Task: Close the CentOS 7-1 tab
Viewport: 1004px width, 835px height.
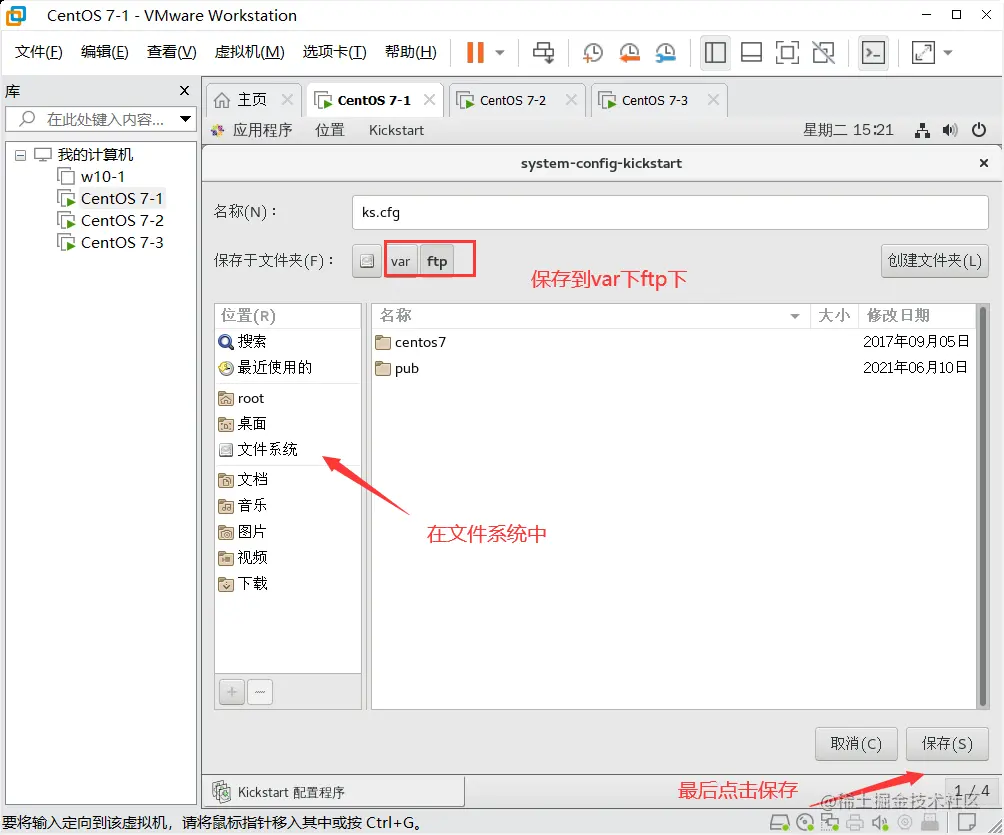Action: [430, 100]
